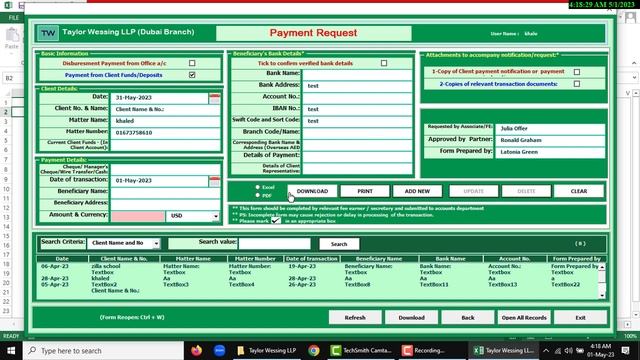Click the Refresh button

355,318
